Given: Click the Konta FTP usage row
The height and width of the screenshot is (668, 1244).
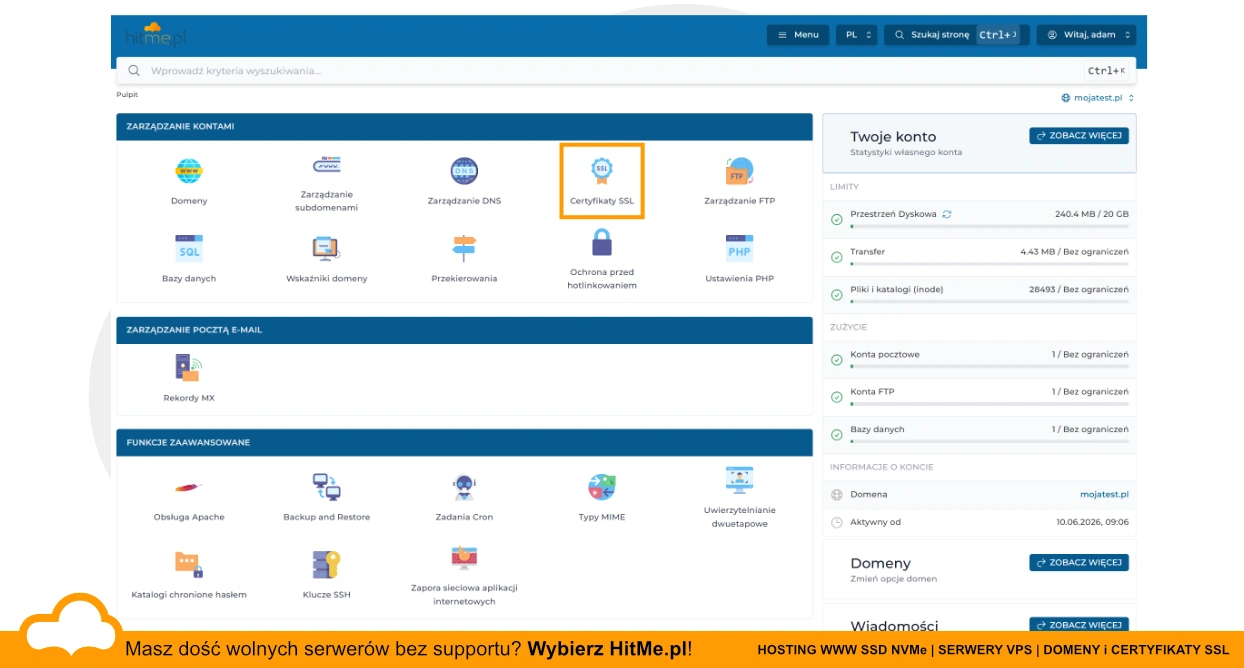Looking at the screenshot, I should click(x=979, y=397).
